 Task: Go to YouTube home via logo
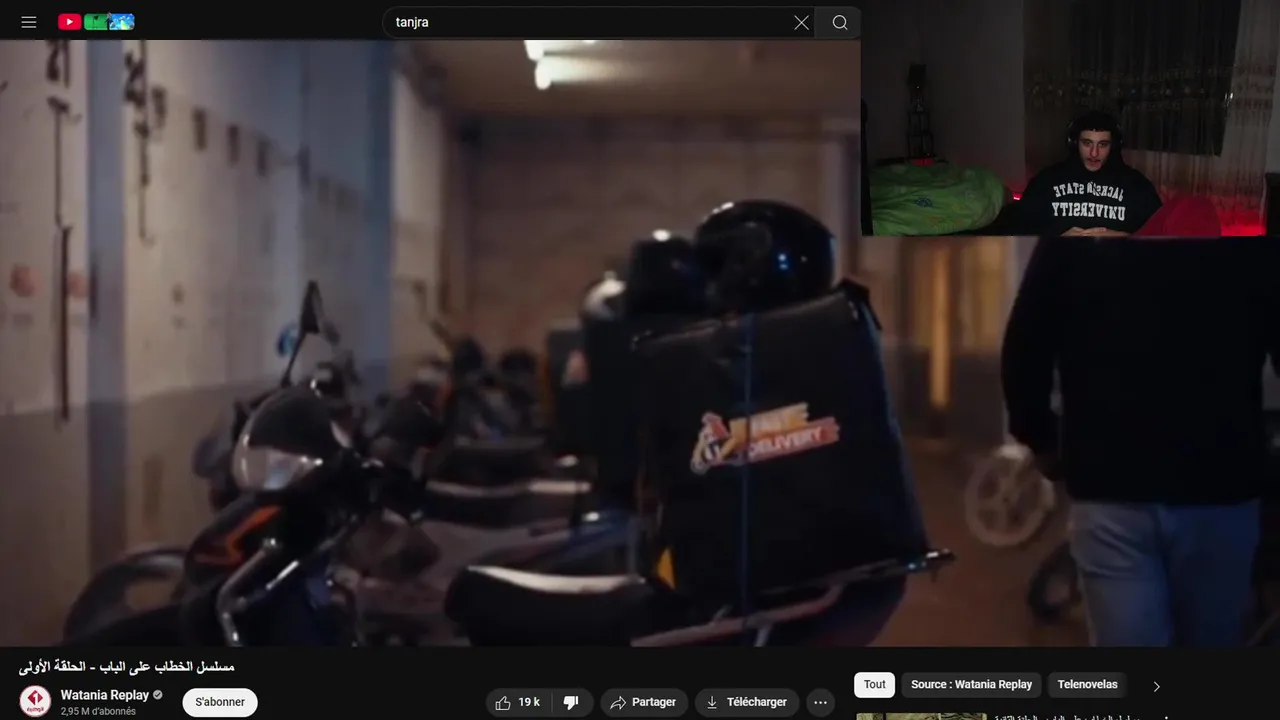pos(96,22)
